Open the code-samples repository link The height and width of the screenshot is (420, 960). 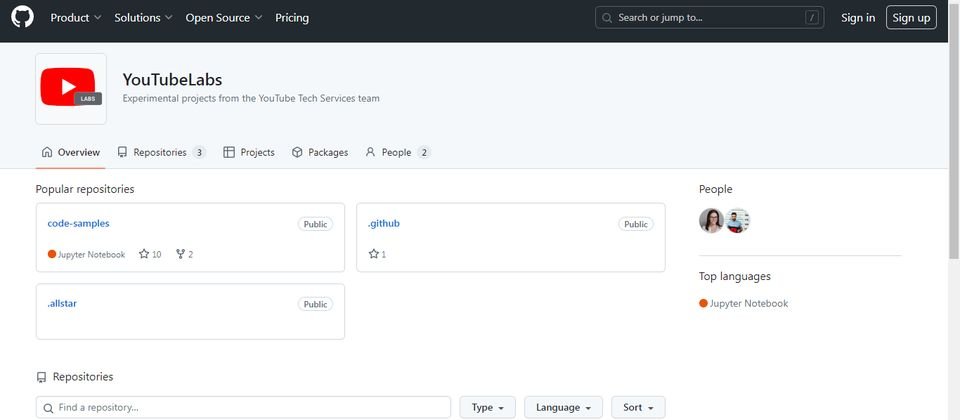(78, 223)
